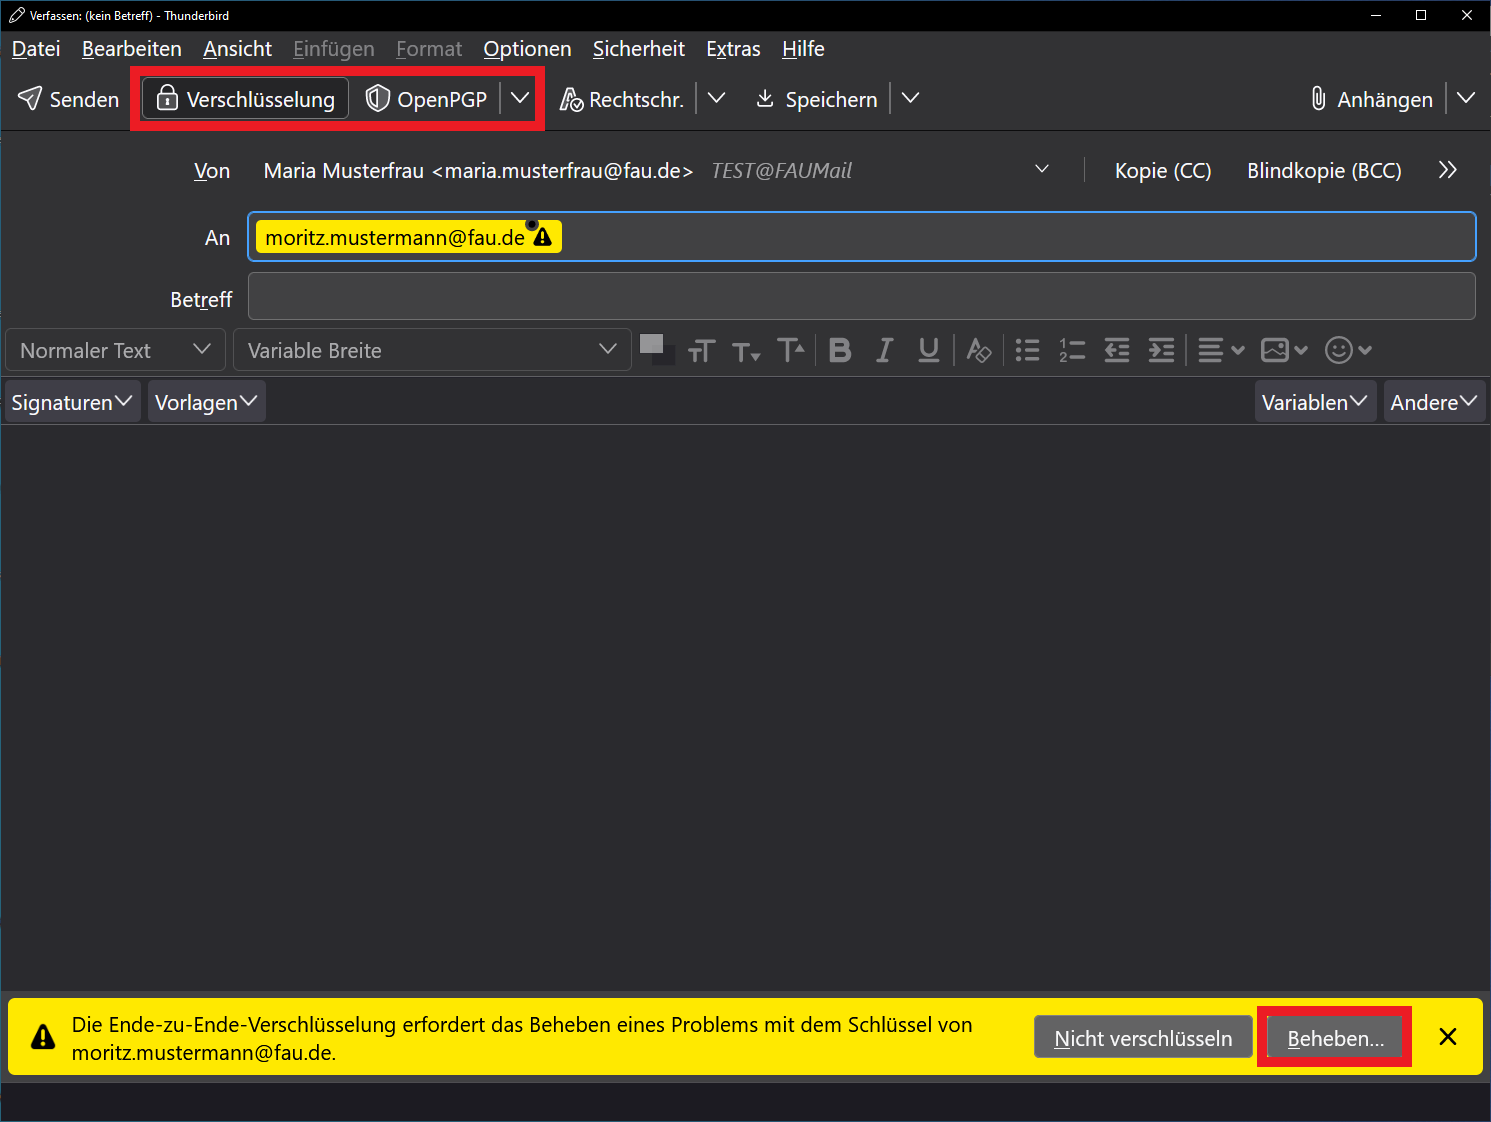Expand the Normaler Text paragraph dropdown
Viewport: 1491px width, 1122px height.
tap(115, 350)
